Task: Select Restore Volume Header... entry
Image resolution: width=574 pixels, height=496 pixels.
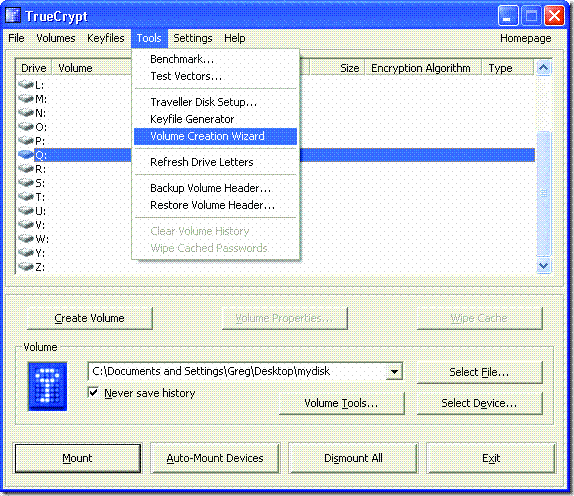Action: 216,205
